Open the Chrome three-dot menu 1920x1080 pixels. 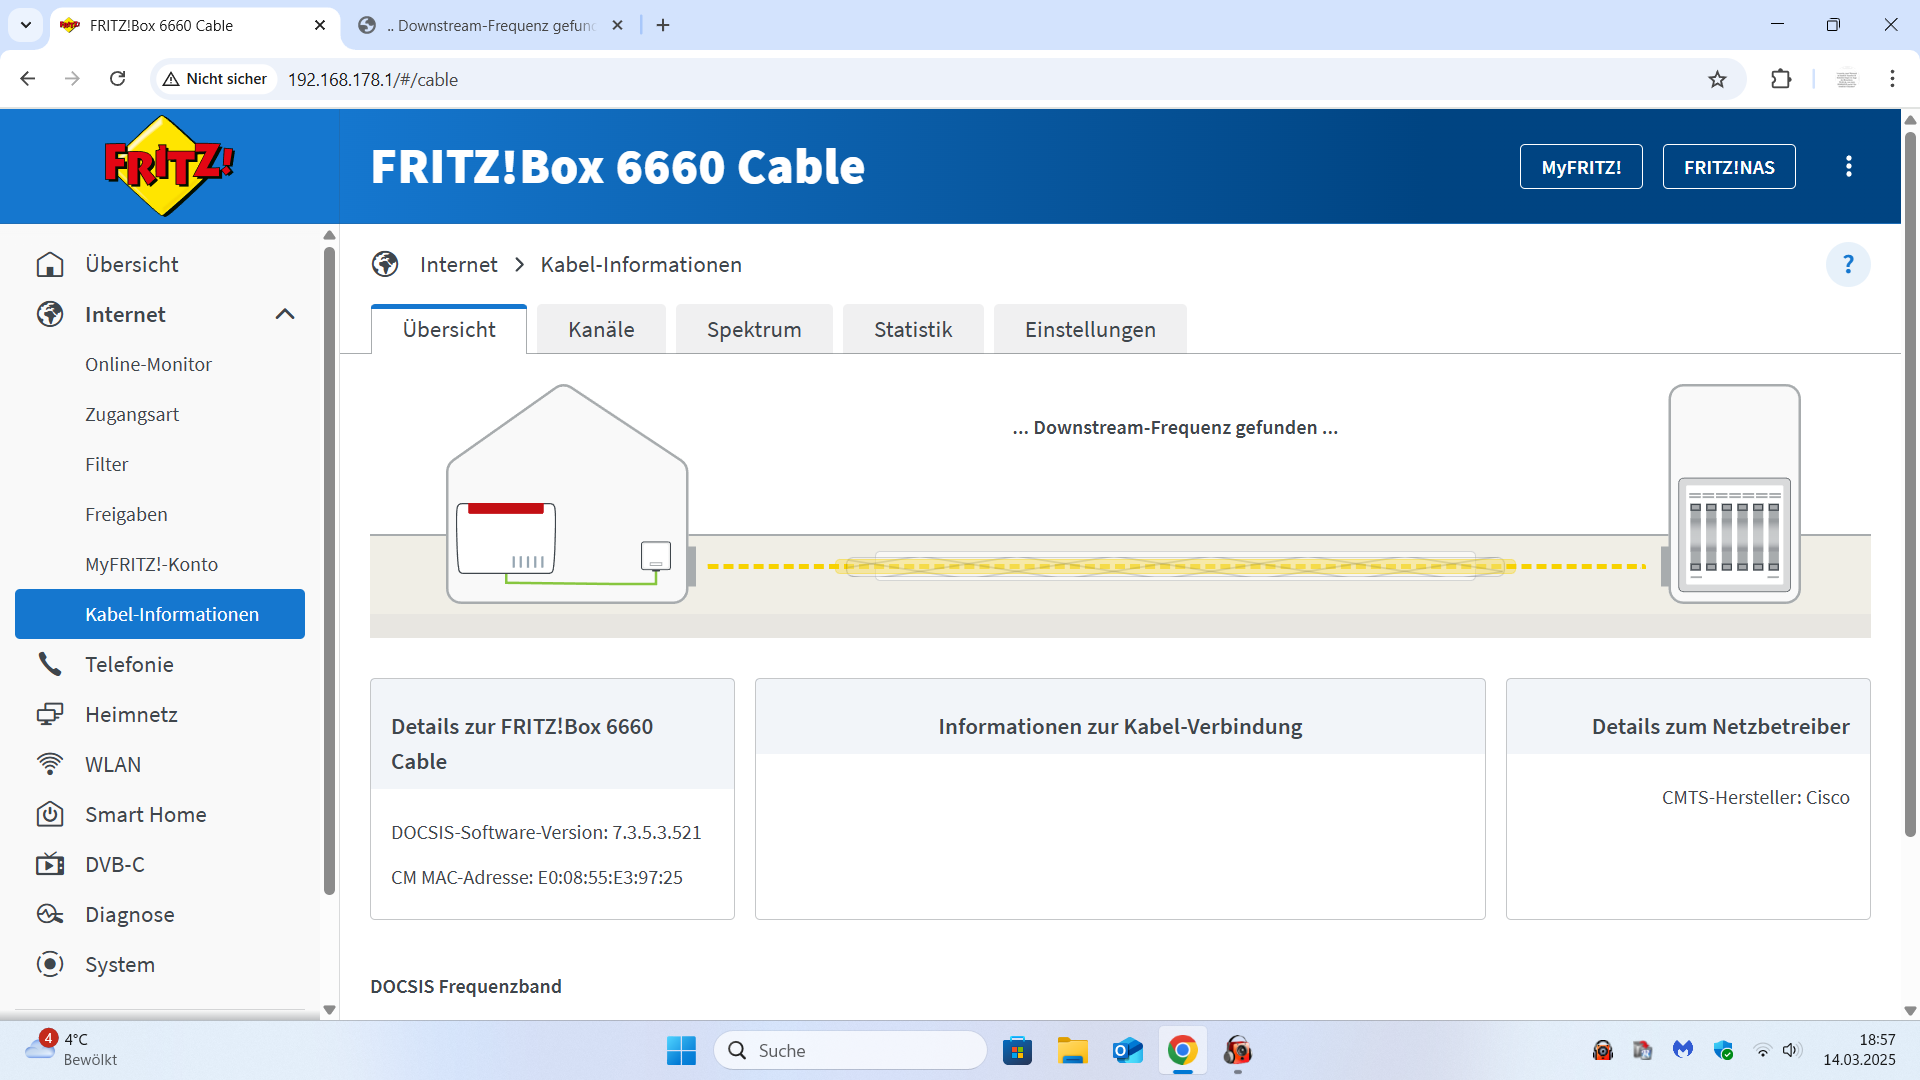(x=1892, y=79)
